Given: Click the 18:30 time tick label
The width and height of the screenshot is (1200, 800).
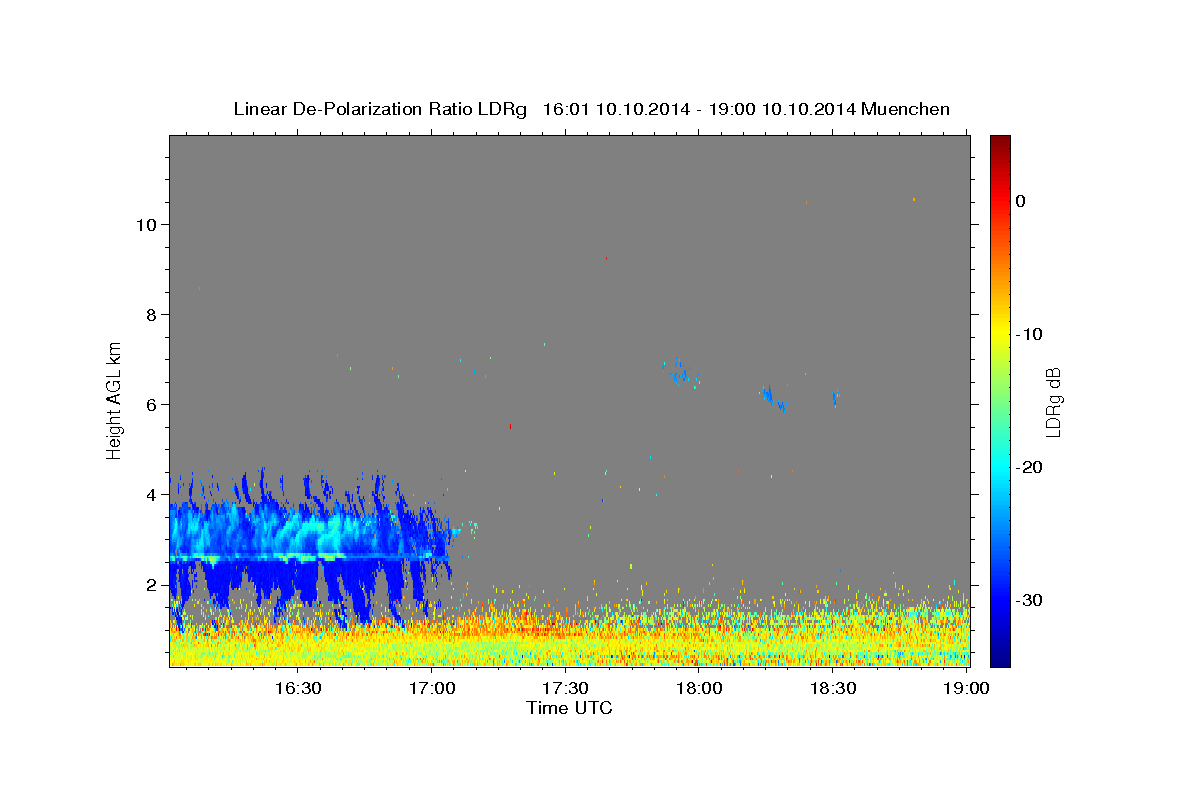Looking at the screenshot, I should 832,688.
